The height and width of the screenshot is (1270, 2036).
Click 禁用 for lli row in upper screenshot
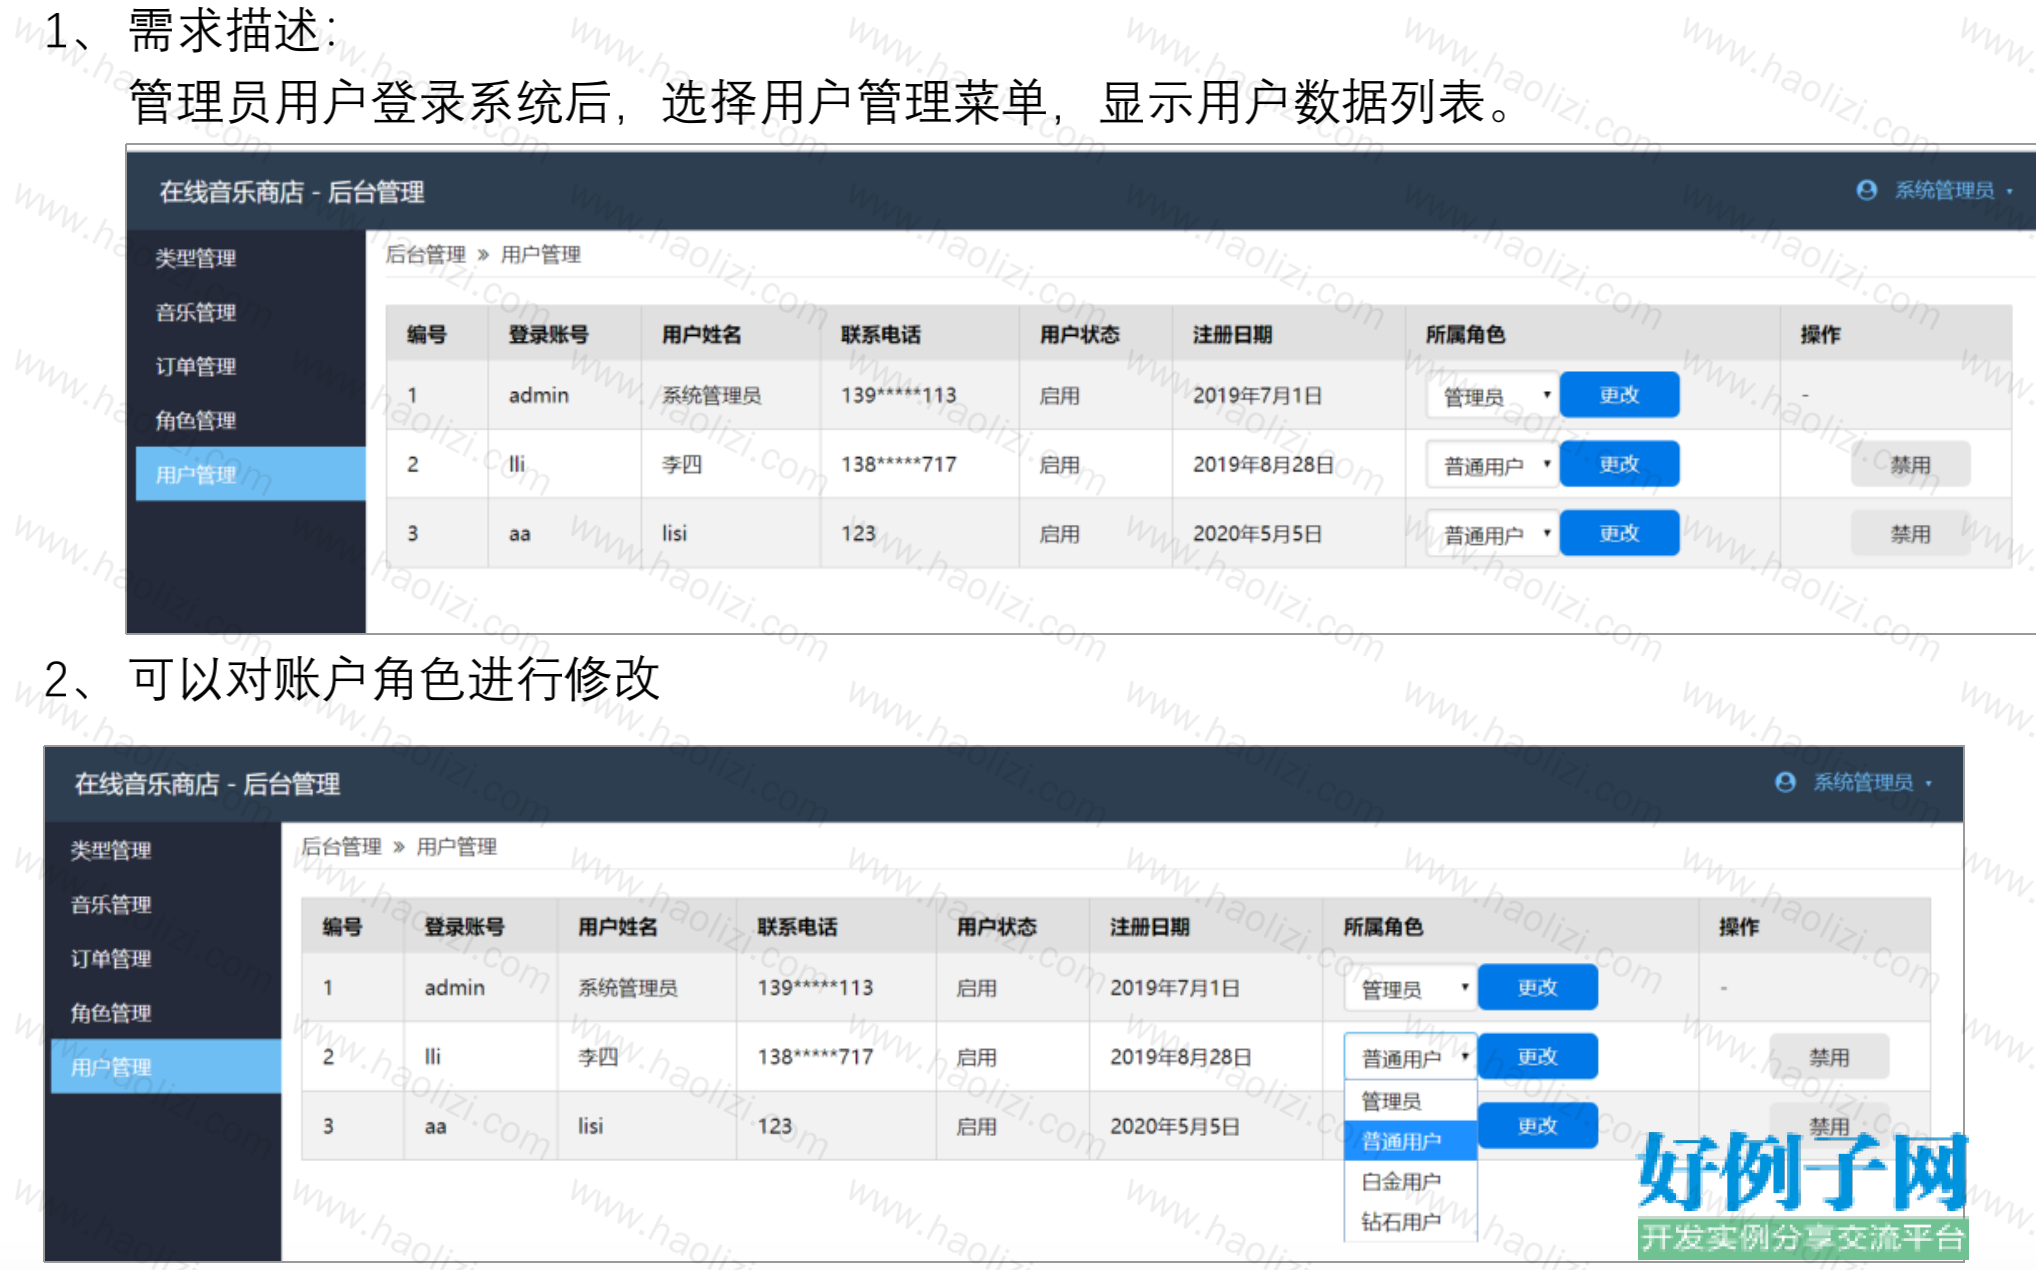pyautogui.click(x=1910, y=464)
